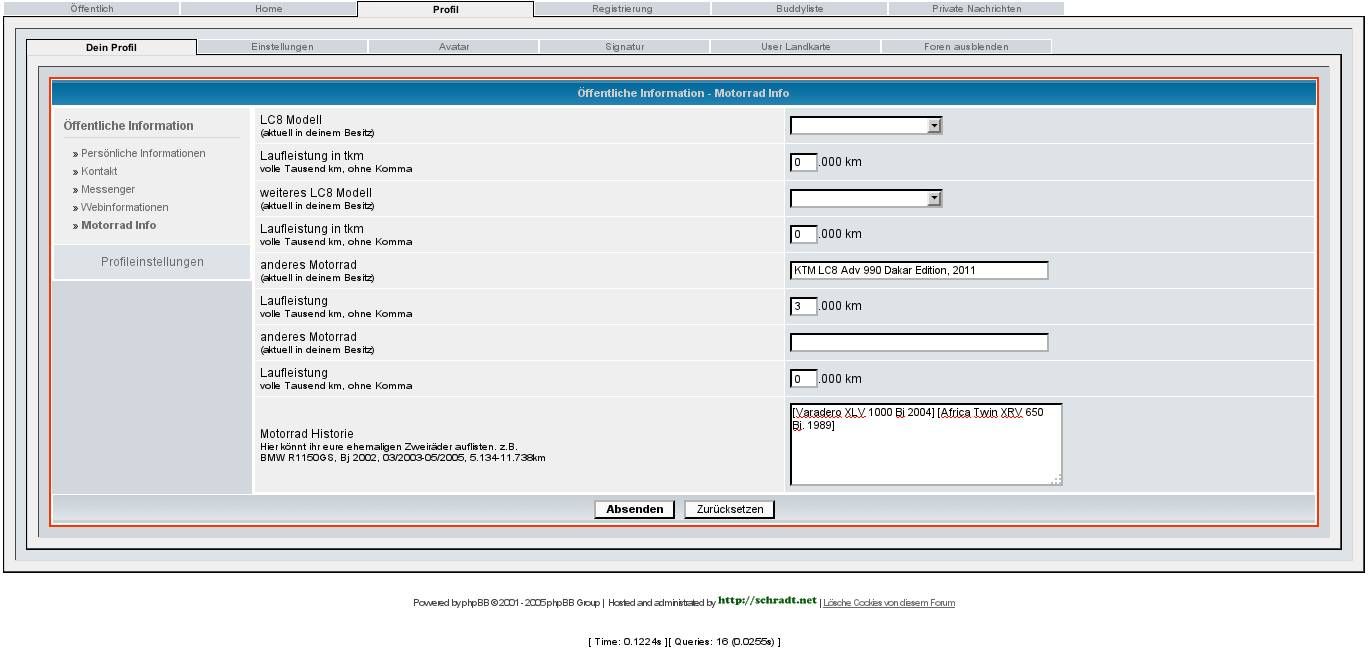Image resolution: width=1370 pixels, height=651 pixels.
Task: Click the Lösche Cookies von diesem Forum link
Action: 888,603
